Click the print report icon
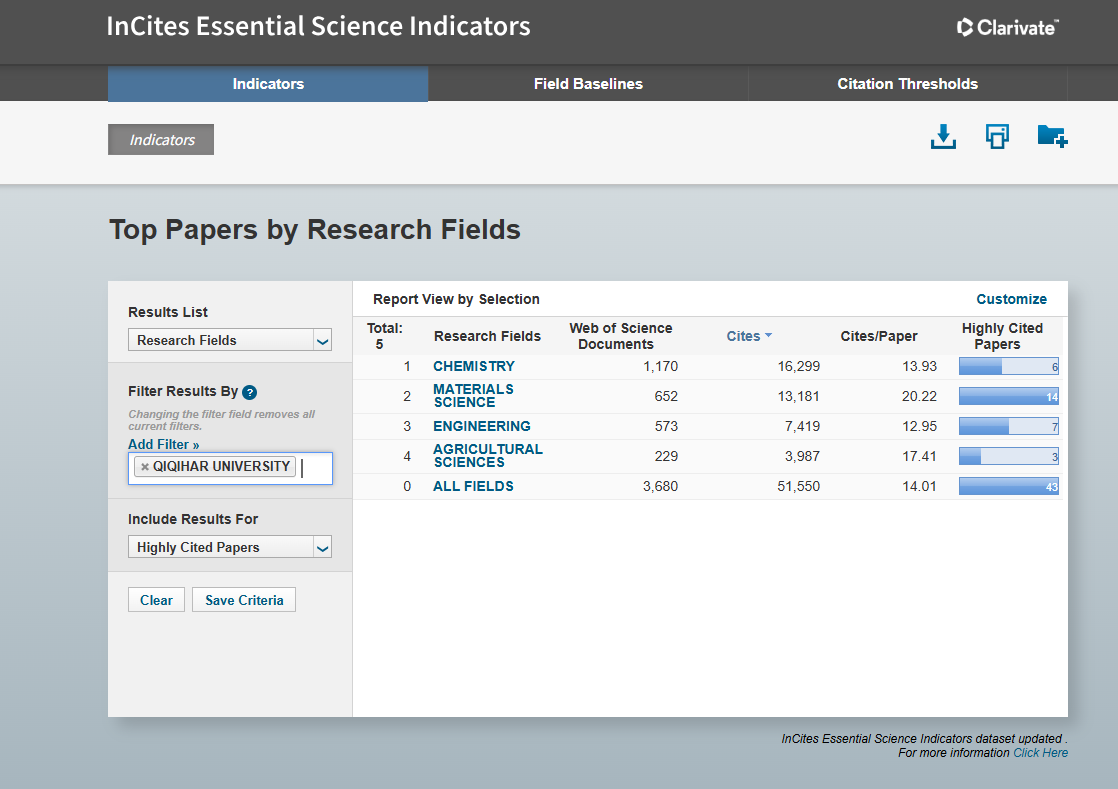 click(997, 137)
